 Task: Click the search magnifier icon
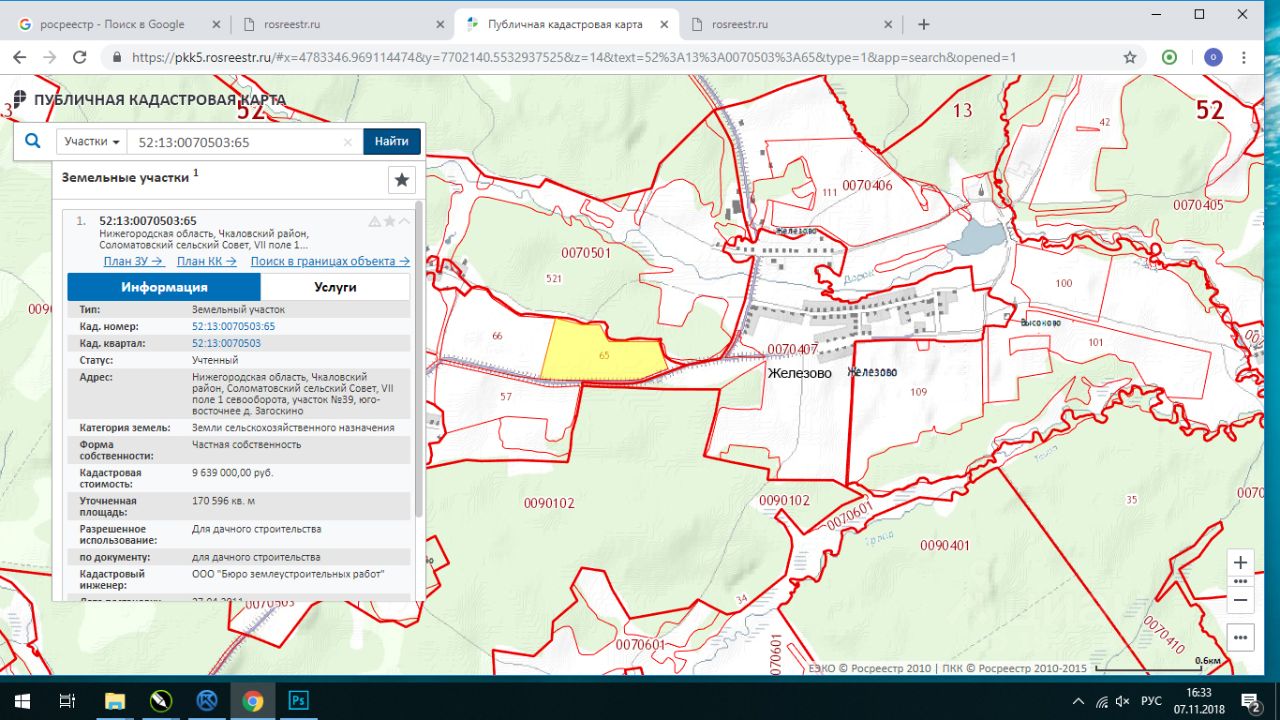pyautogui.click(x=33, y=141)
